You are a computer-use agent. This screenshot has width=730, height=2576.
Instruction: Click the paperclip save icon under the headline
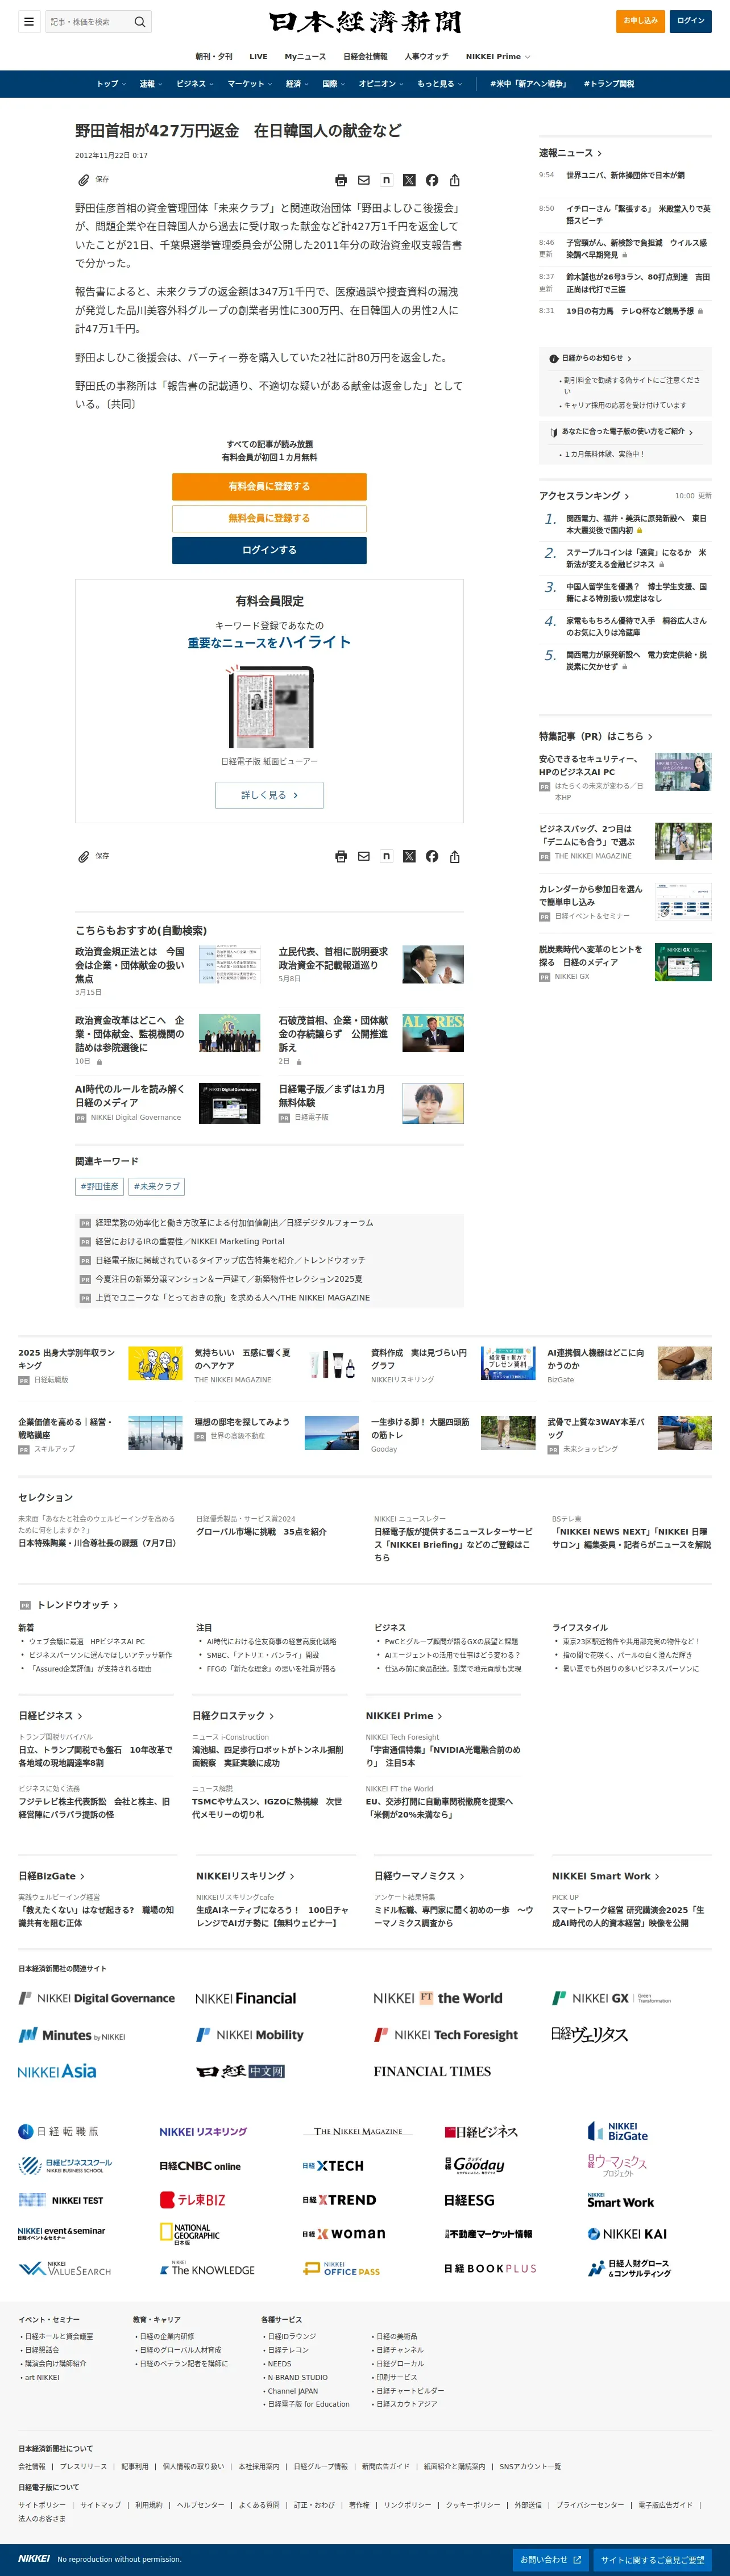point(84,180)
